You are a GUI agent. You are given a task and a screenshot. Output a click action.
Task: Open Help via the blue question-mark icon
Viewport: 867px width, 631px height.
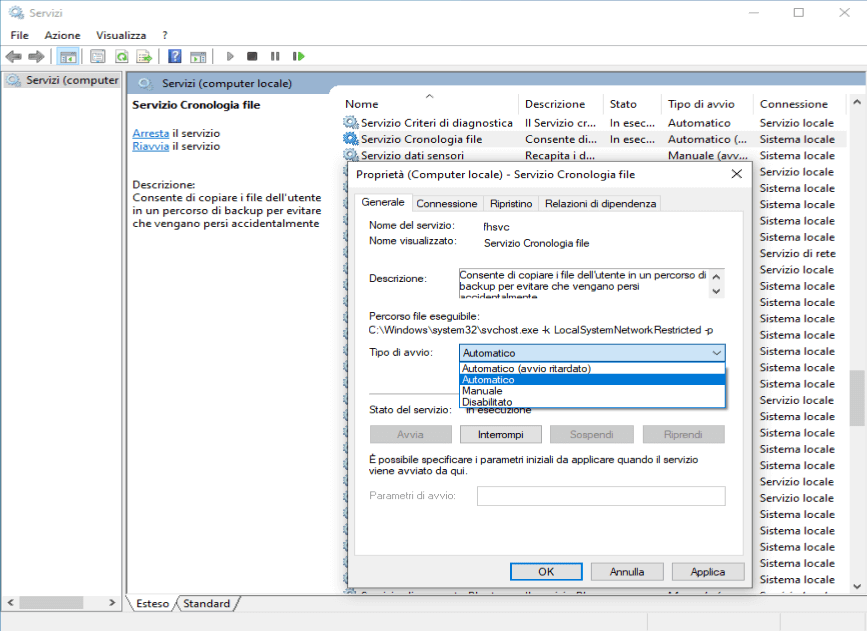coord(174,57)
